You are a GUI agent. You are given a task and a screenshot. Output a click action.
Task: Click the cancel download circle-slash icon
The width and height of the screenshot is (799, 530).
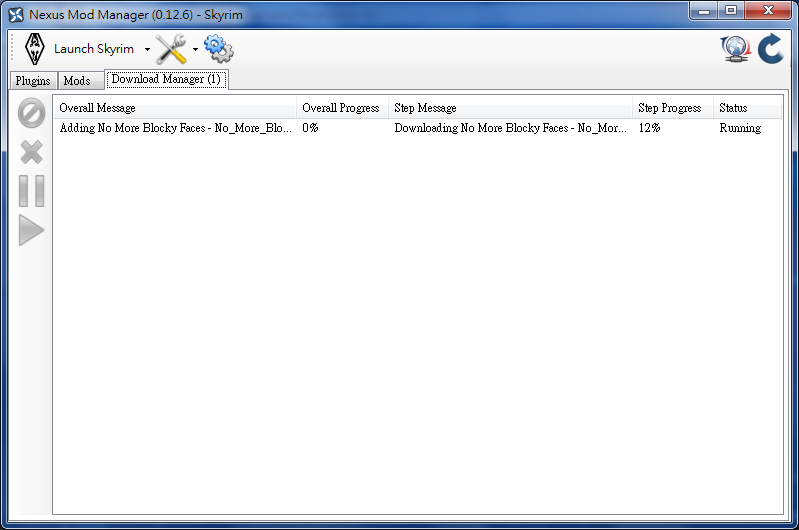[32, 113]
